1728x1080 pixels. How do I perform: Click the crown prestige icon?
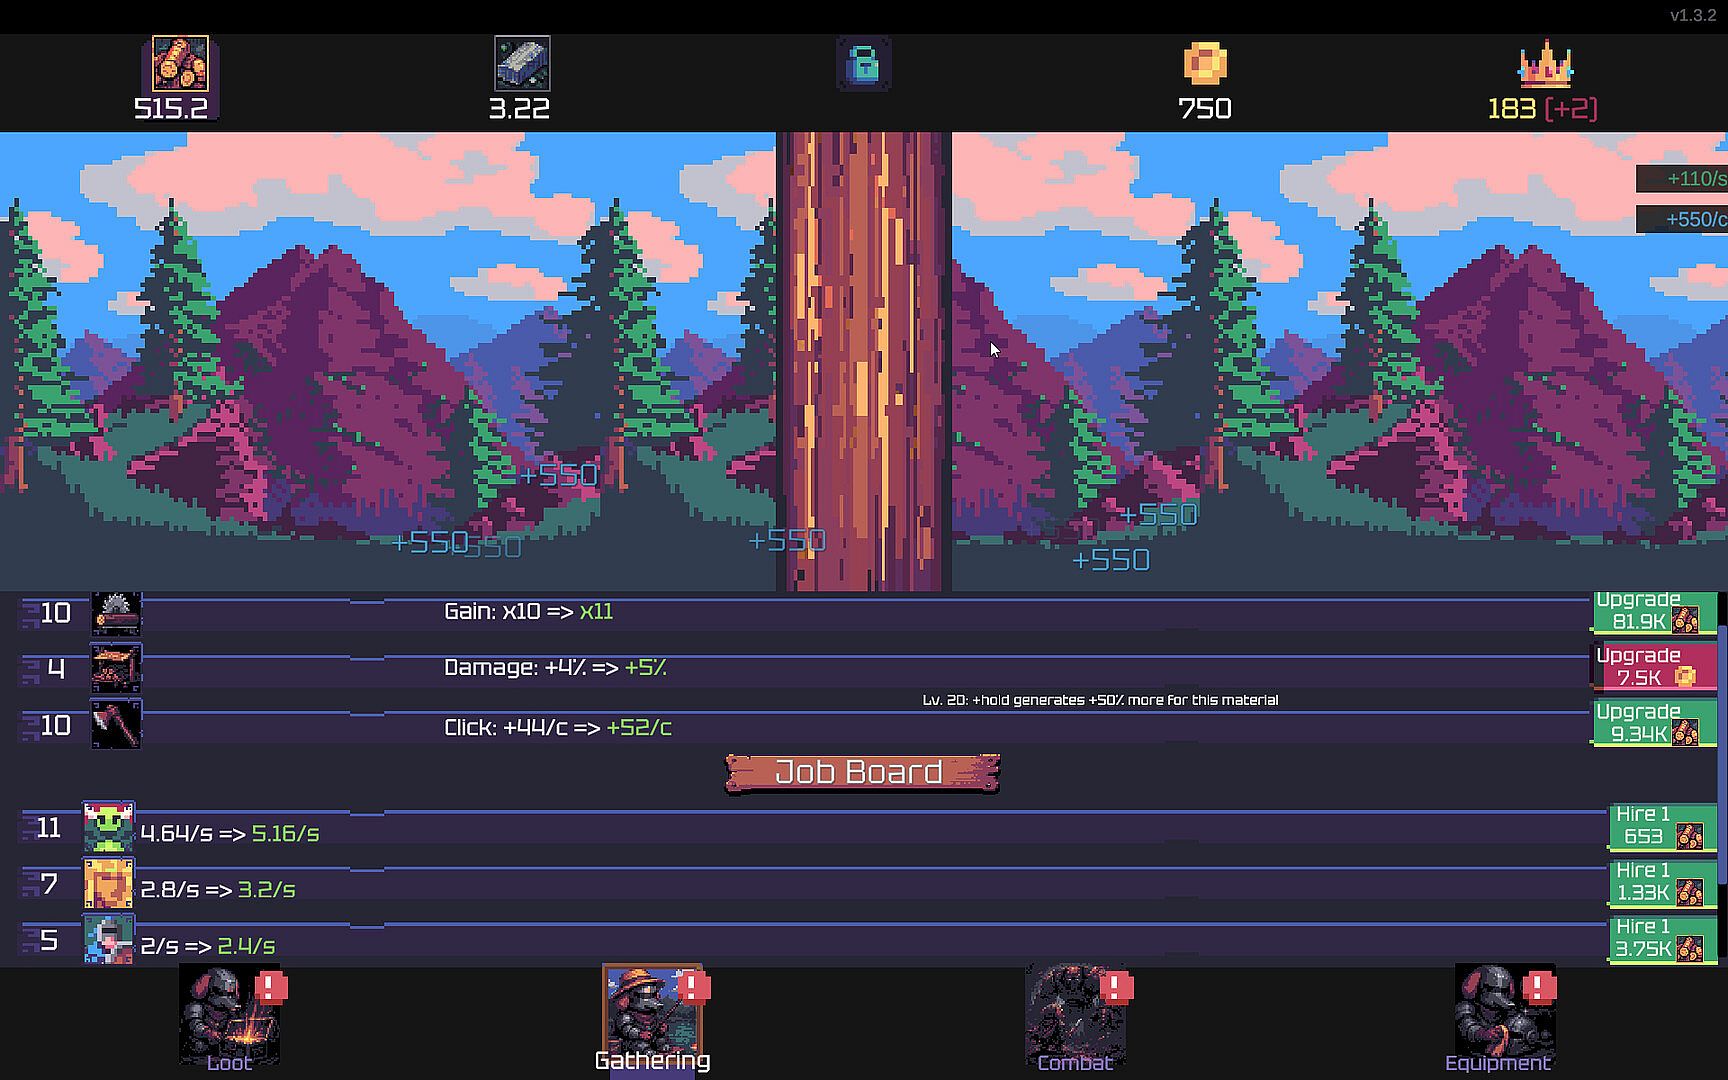1545,64
